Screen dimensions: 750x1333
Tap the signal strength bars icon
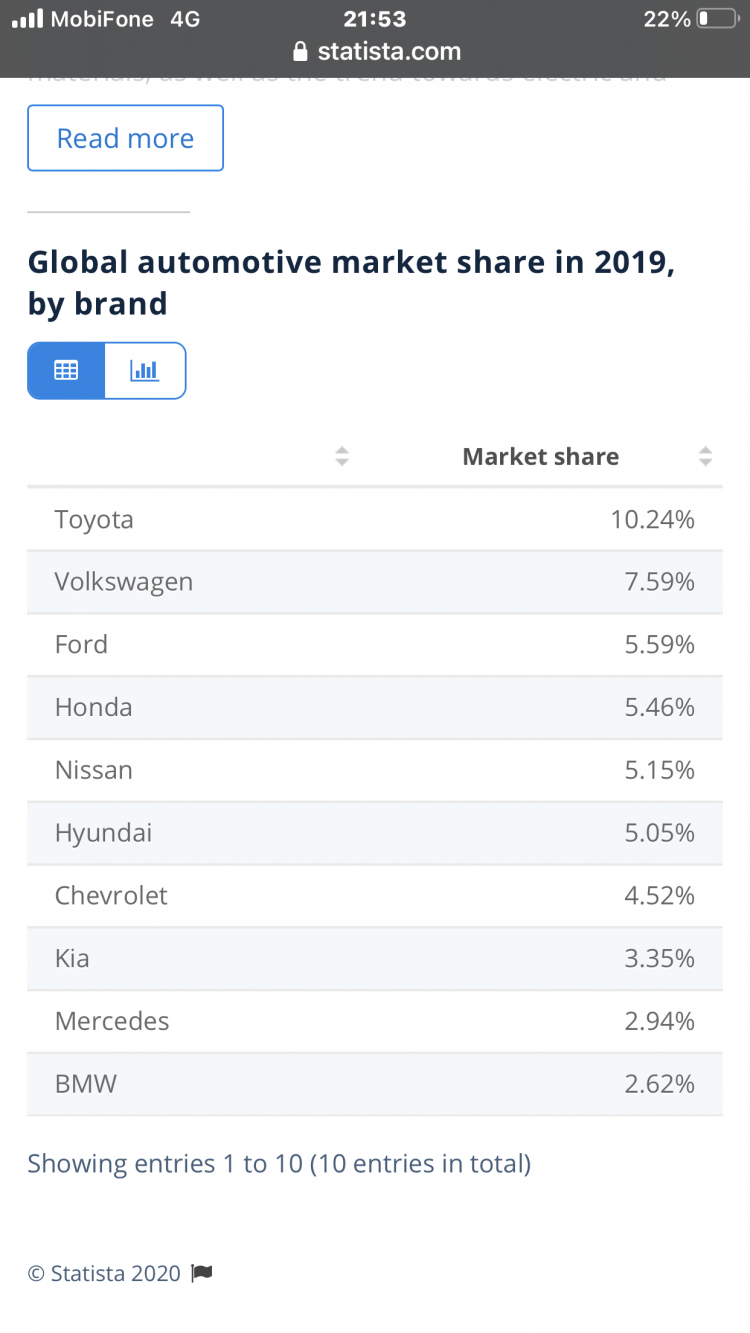[26, 19]
